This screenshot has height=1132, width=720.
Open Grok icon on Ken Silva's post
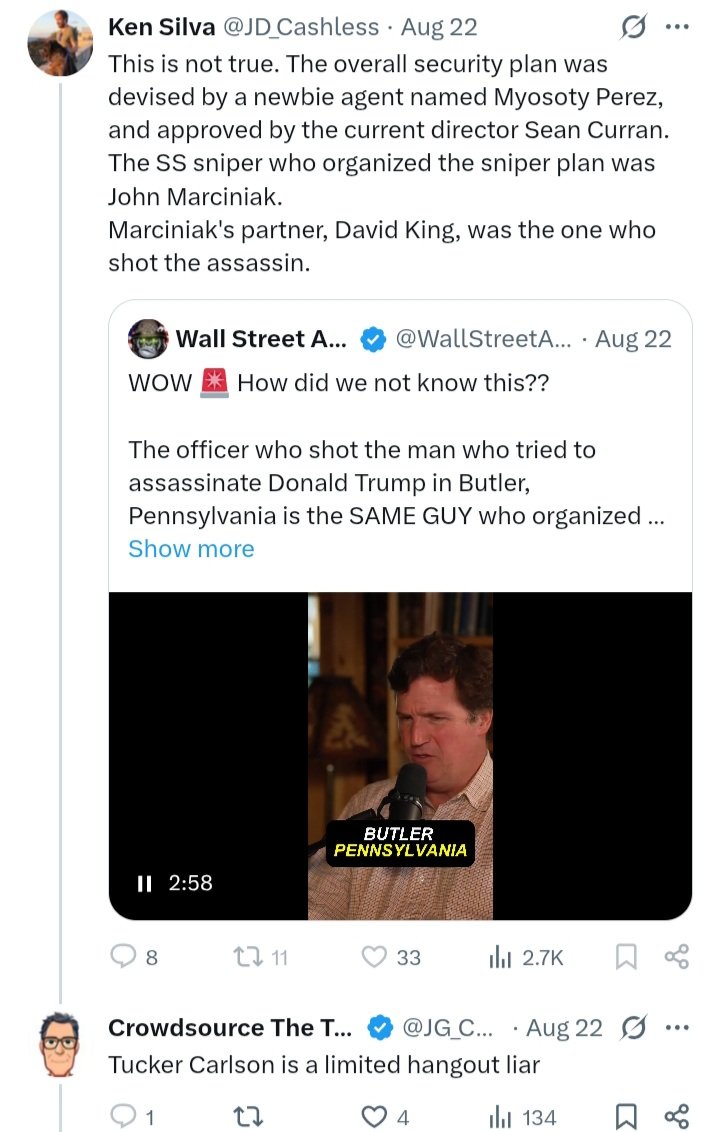click(x=633, y=27)
